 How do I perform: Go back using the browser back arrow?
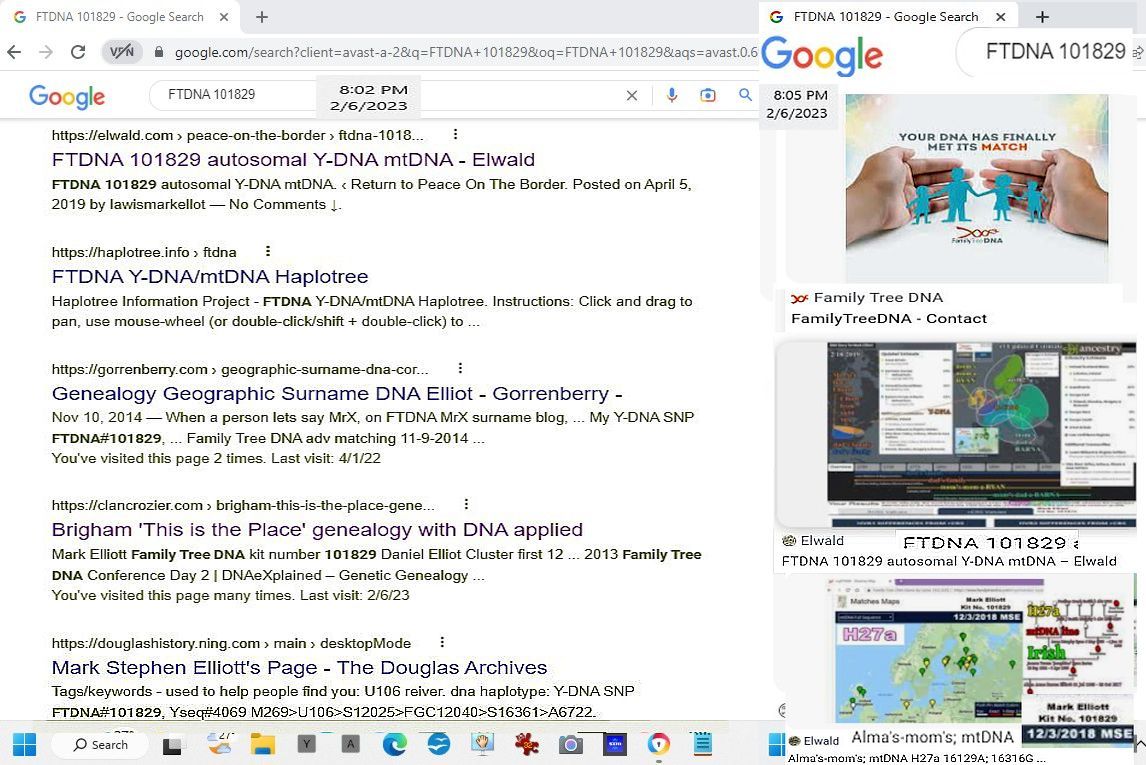14,52
